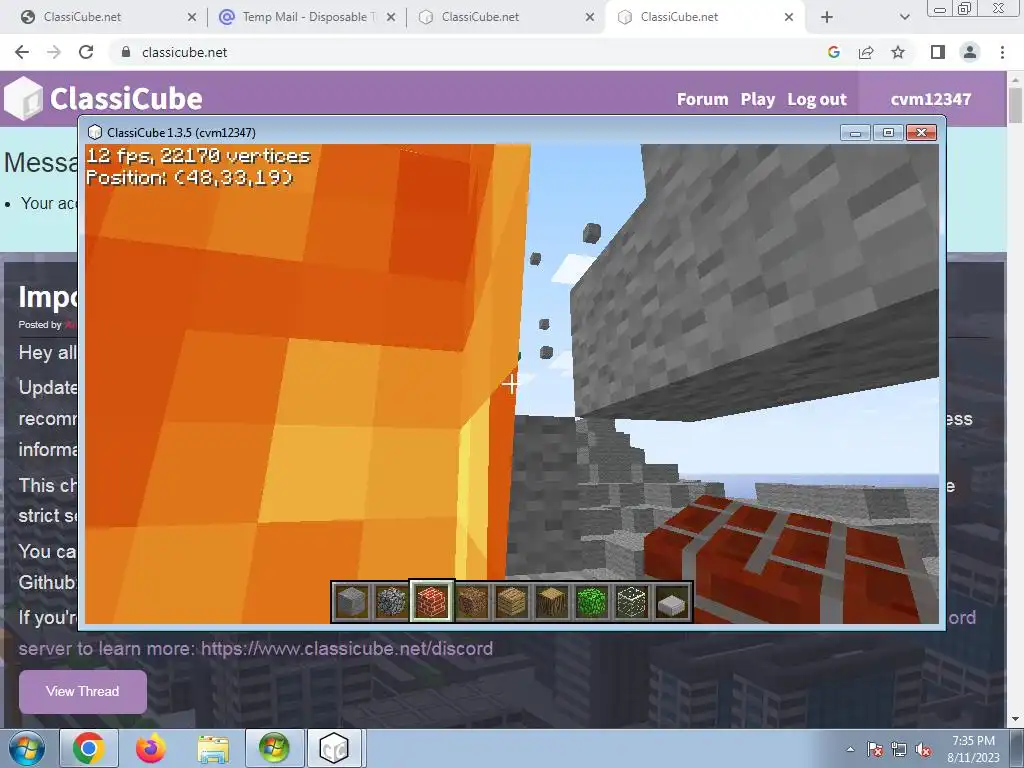Image resolution: width=1024 pixels, height=768 pixels.
Task: Open a new browser tab
Action: point(827,17)
